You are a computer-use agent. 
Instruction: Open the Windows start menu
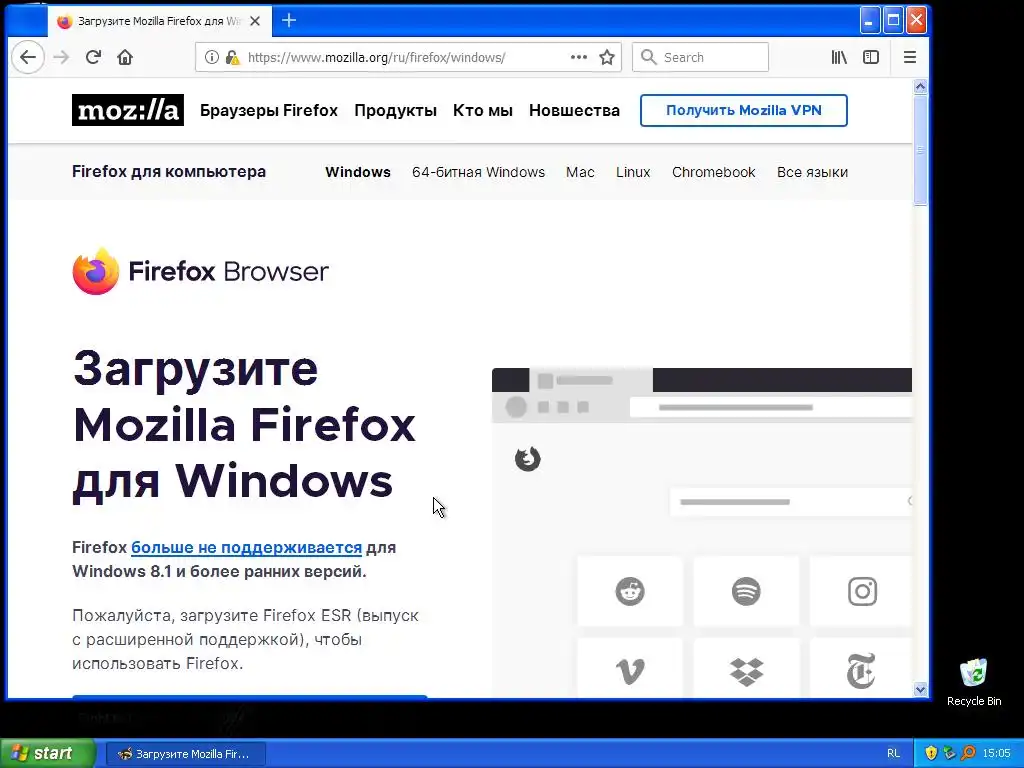(x=47, y=753)
